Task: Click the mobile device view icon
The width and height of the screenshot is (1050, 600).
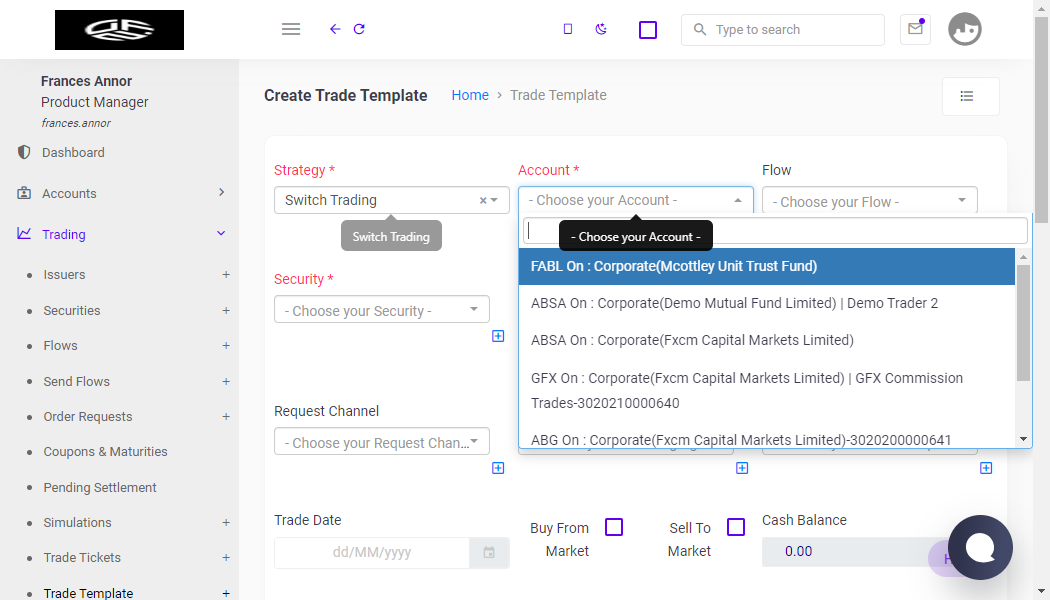Action: 568,29
